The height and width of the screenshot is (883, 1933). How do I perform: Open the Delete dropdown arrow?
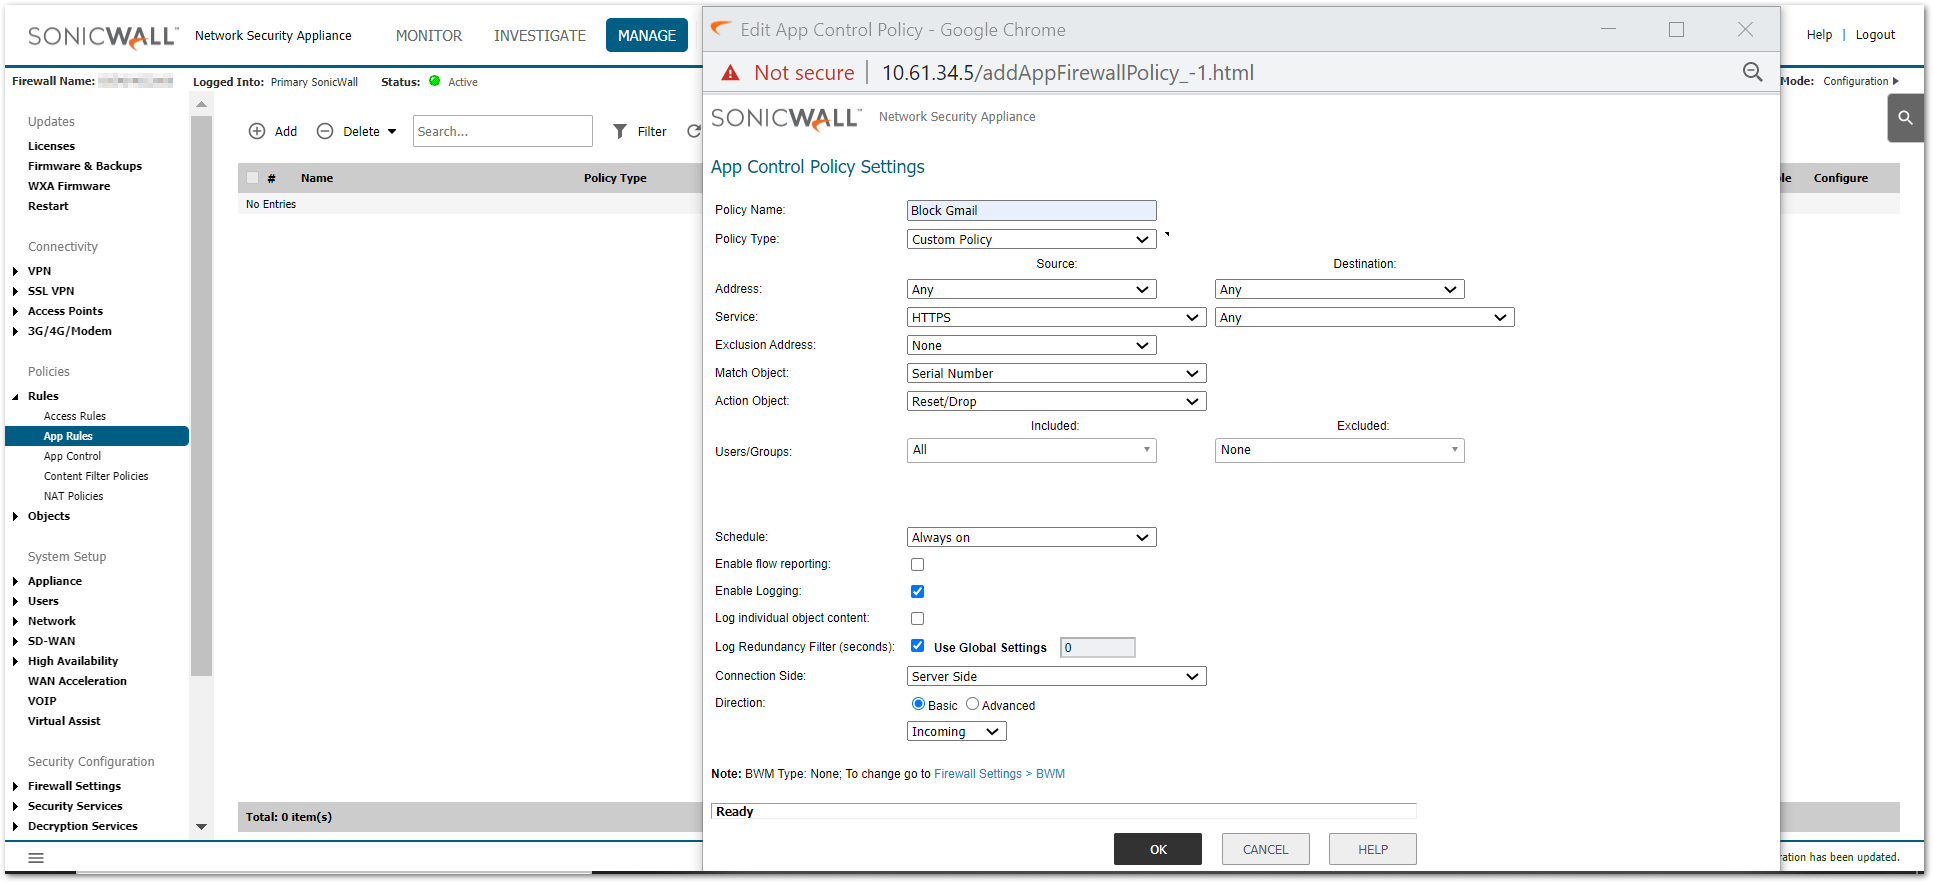392,131
